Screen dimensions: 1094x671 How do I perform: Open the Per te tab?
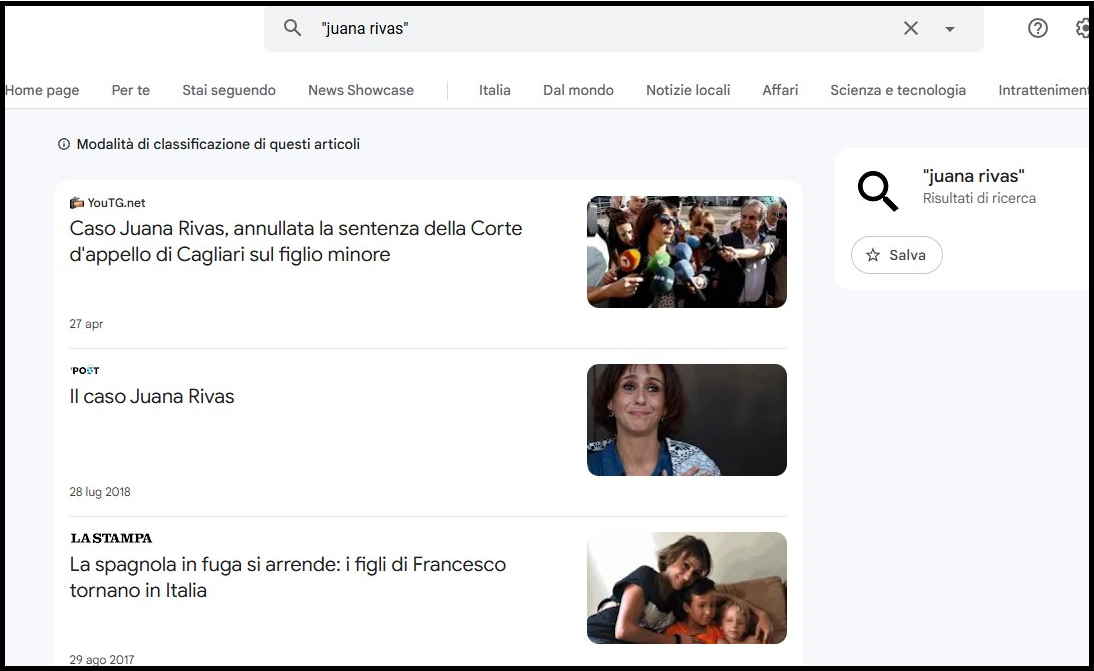[130, 90]
